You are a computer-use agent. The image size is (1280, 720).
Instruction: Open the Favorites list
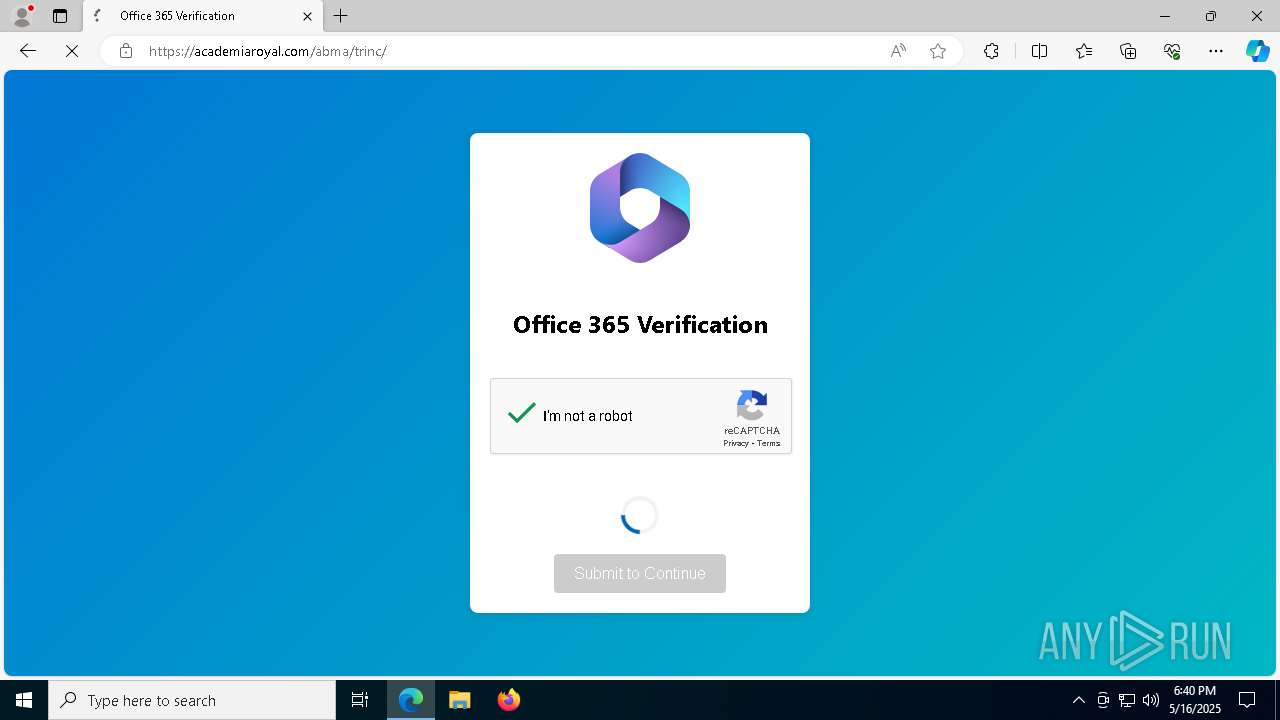[1084, 51]
